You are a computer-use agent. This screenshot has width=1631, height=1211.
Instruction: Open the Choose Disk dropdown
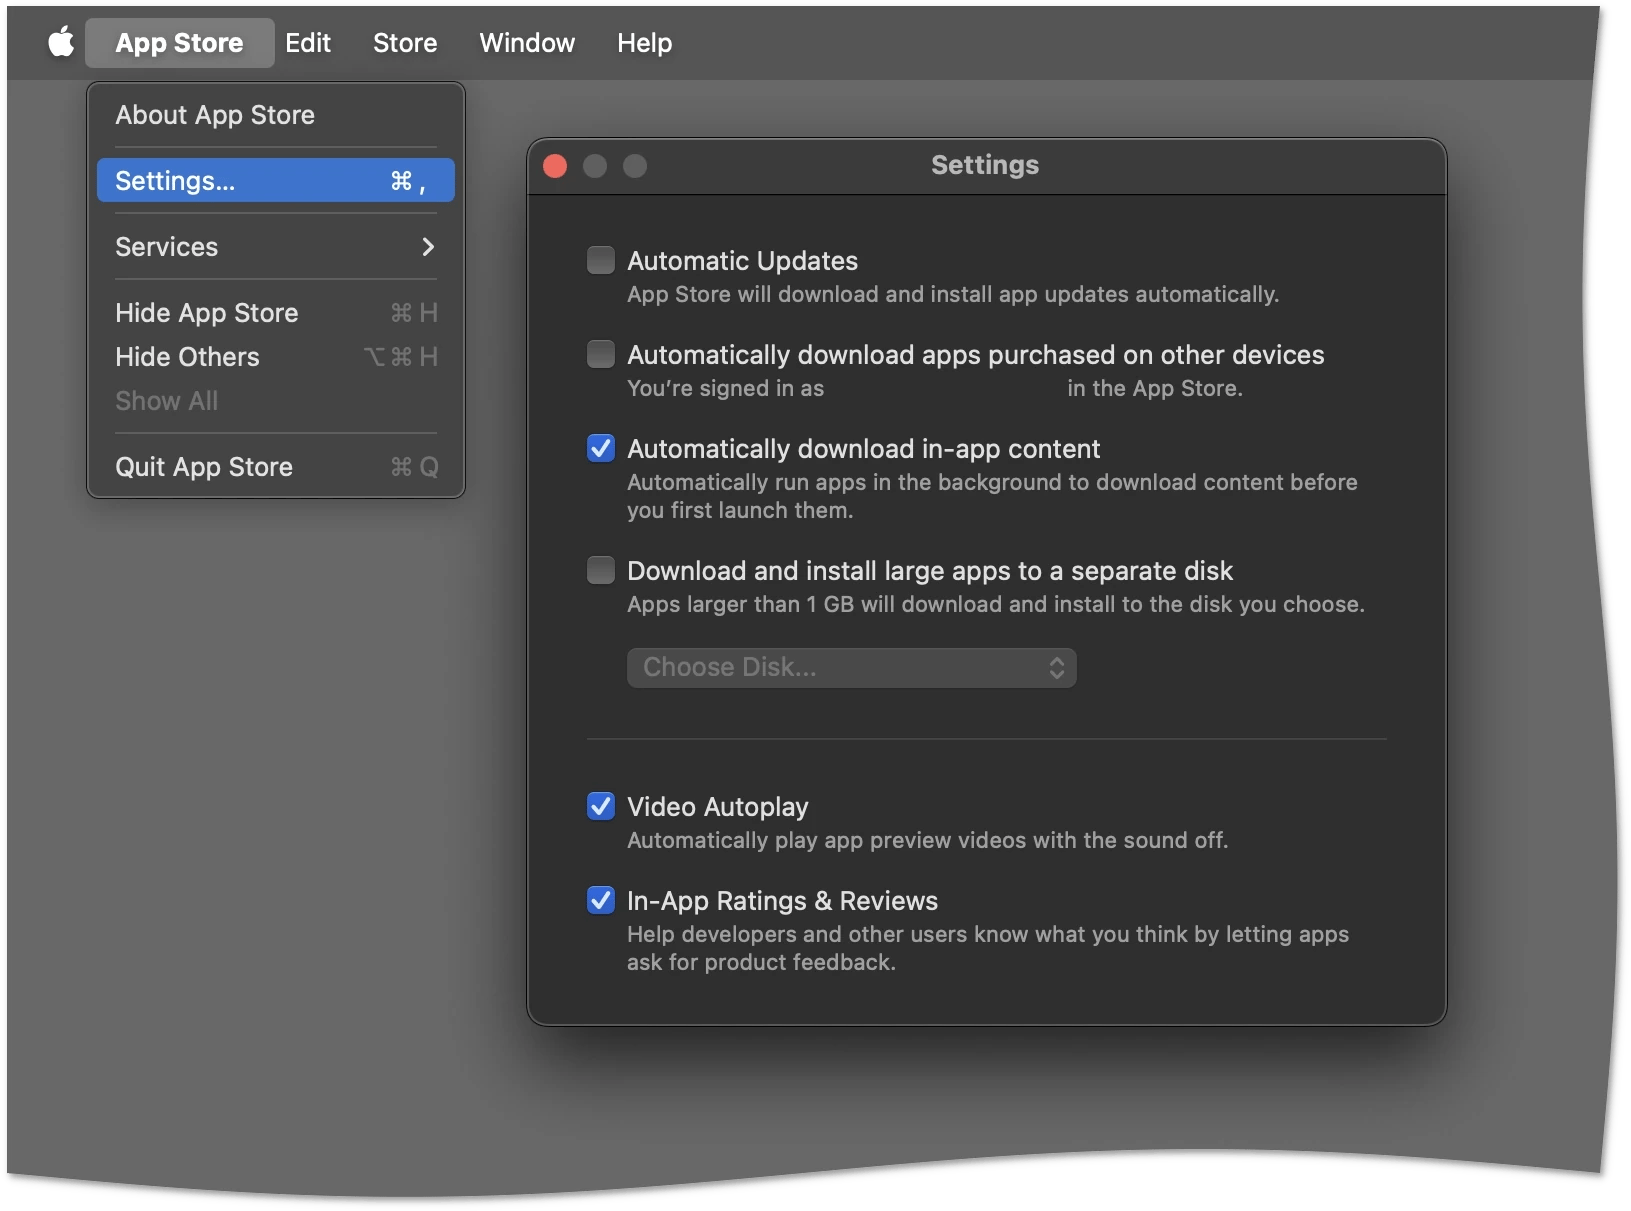pyautogui.click(x=852, y=668)
